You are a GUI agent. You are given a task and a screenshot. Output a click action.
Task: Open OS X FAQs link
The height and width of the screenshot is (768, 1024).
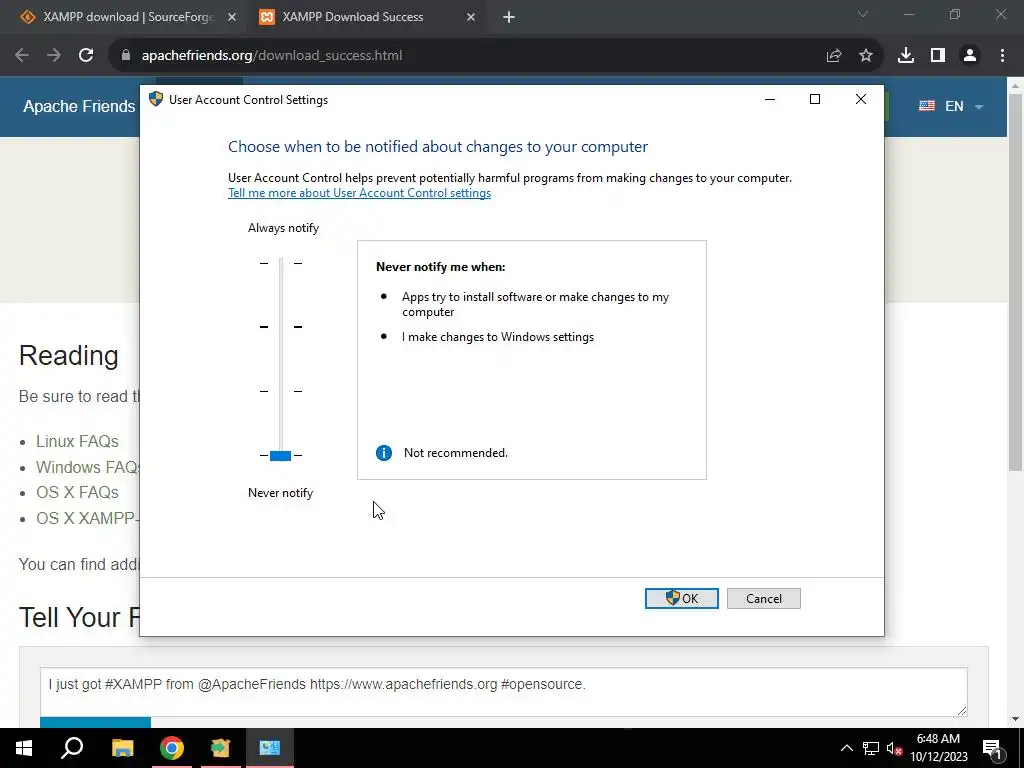(77, 492)
